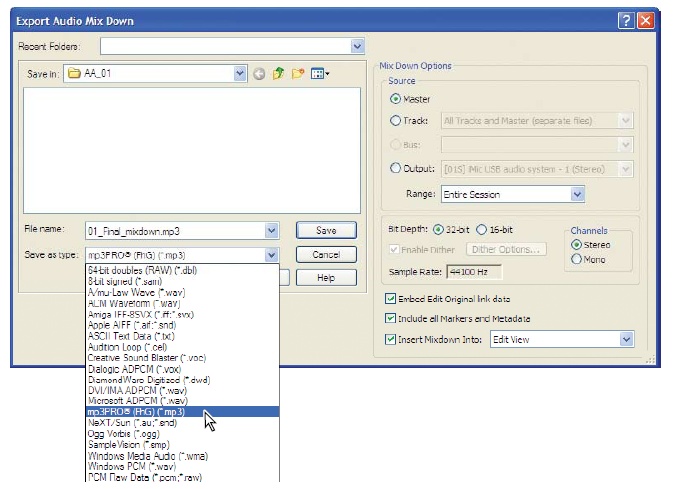Choose Amiga IFF-8SVX format
The height and width of the screenshot is (489, 674).
(182, 314)
